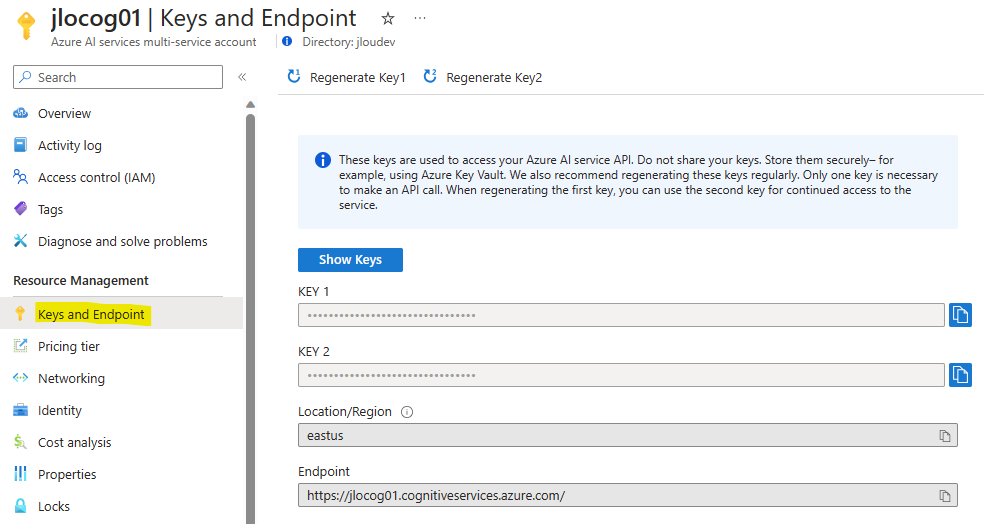Open the Pricing tier page
The height and width of the screenshot is (524, 984).
tap(68, 346)
